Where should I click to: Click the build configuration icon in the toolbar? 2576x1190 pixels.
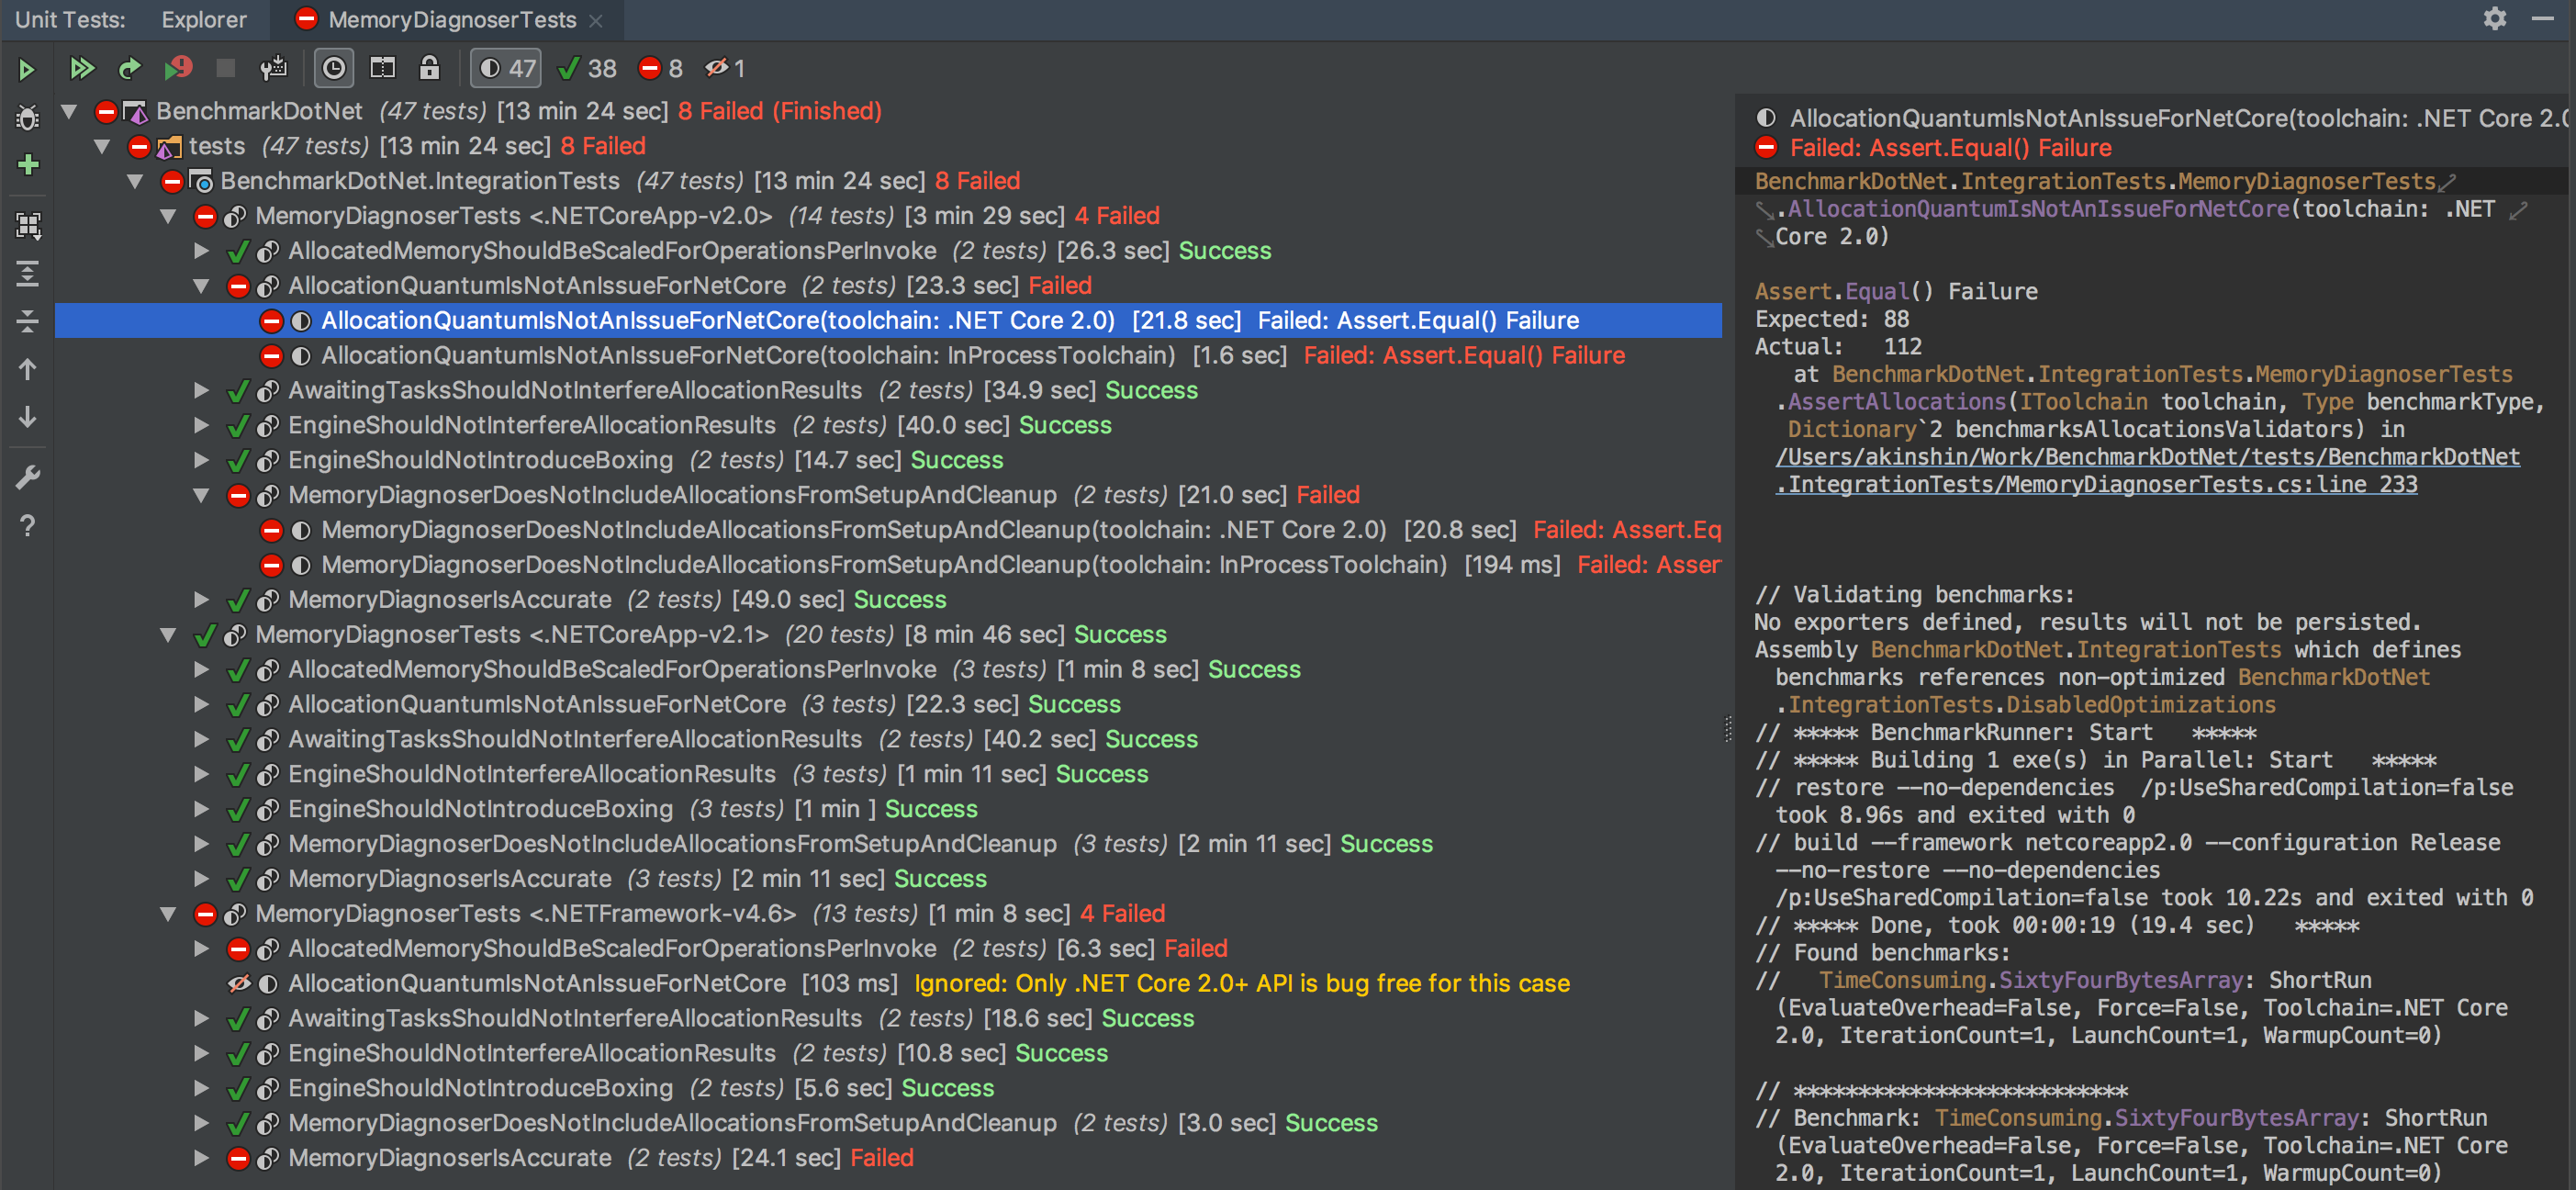274,68
